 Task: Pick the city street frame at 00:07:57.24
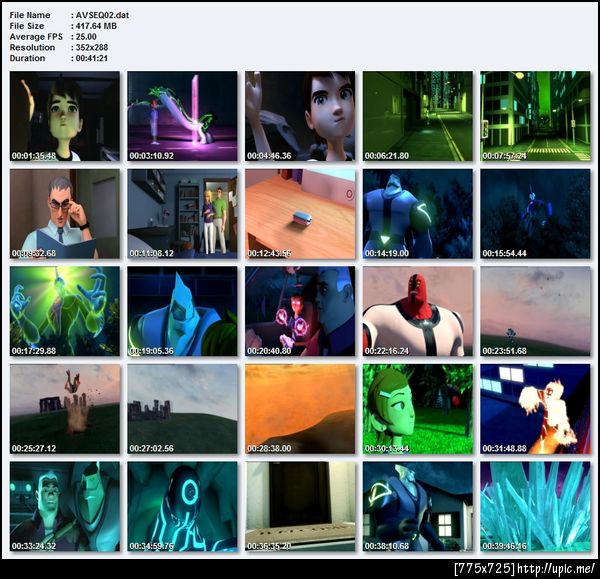[535, 116]
